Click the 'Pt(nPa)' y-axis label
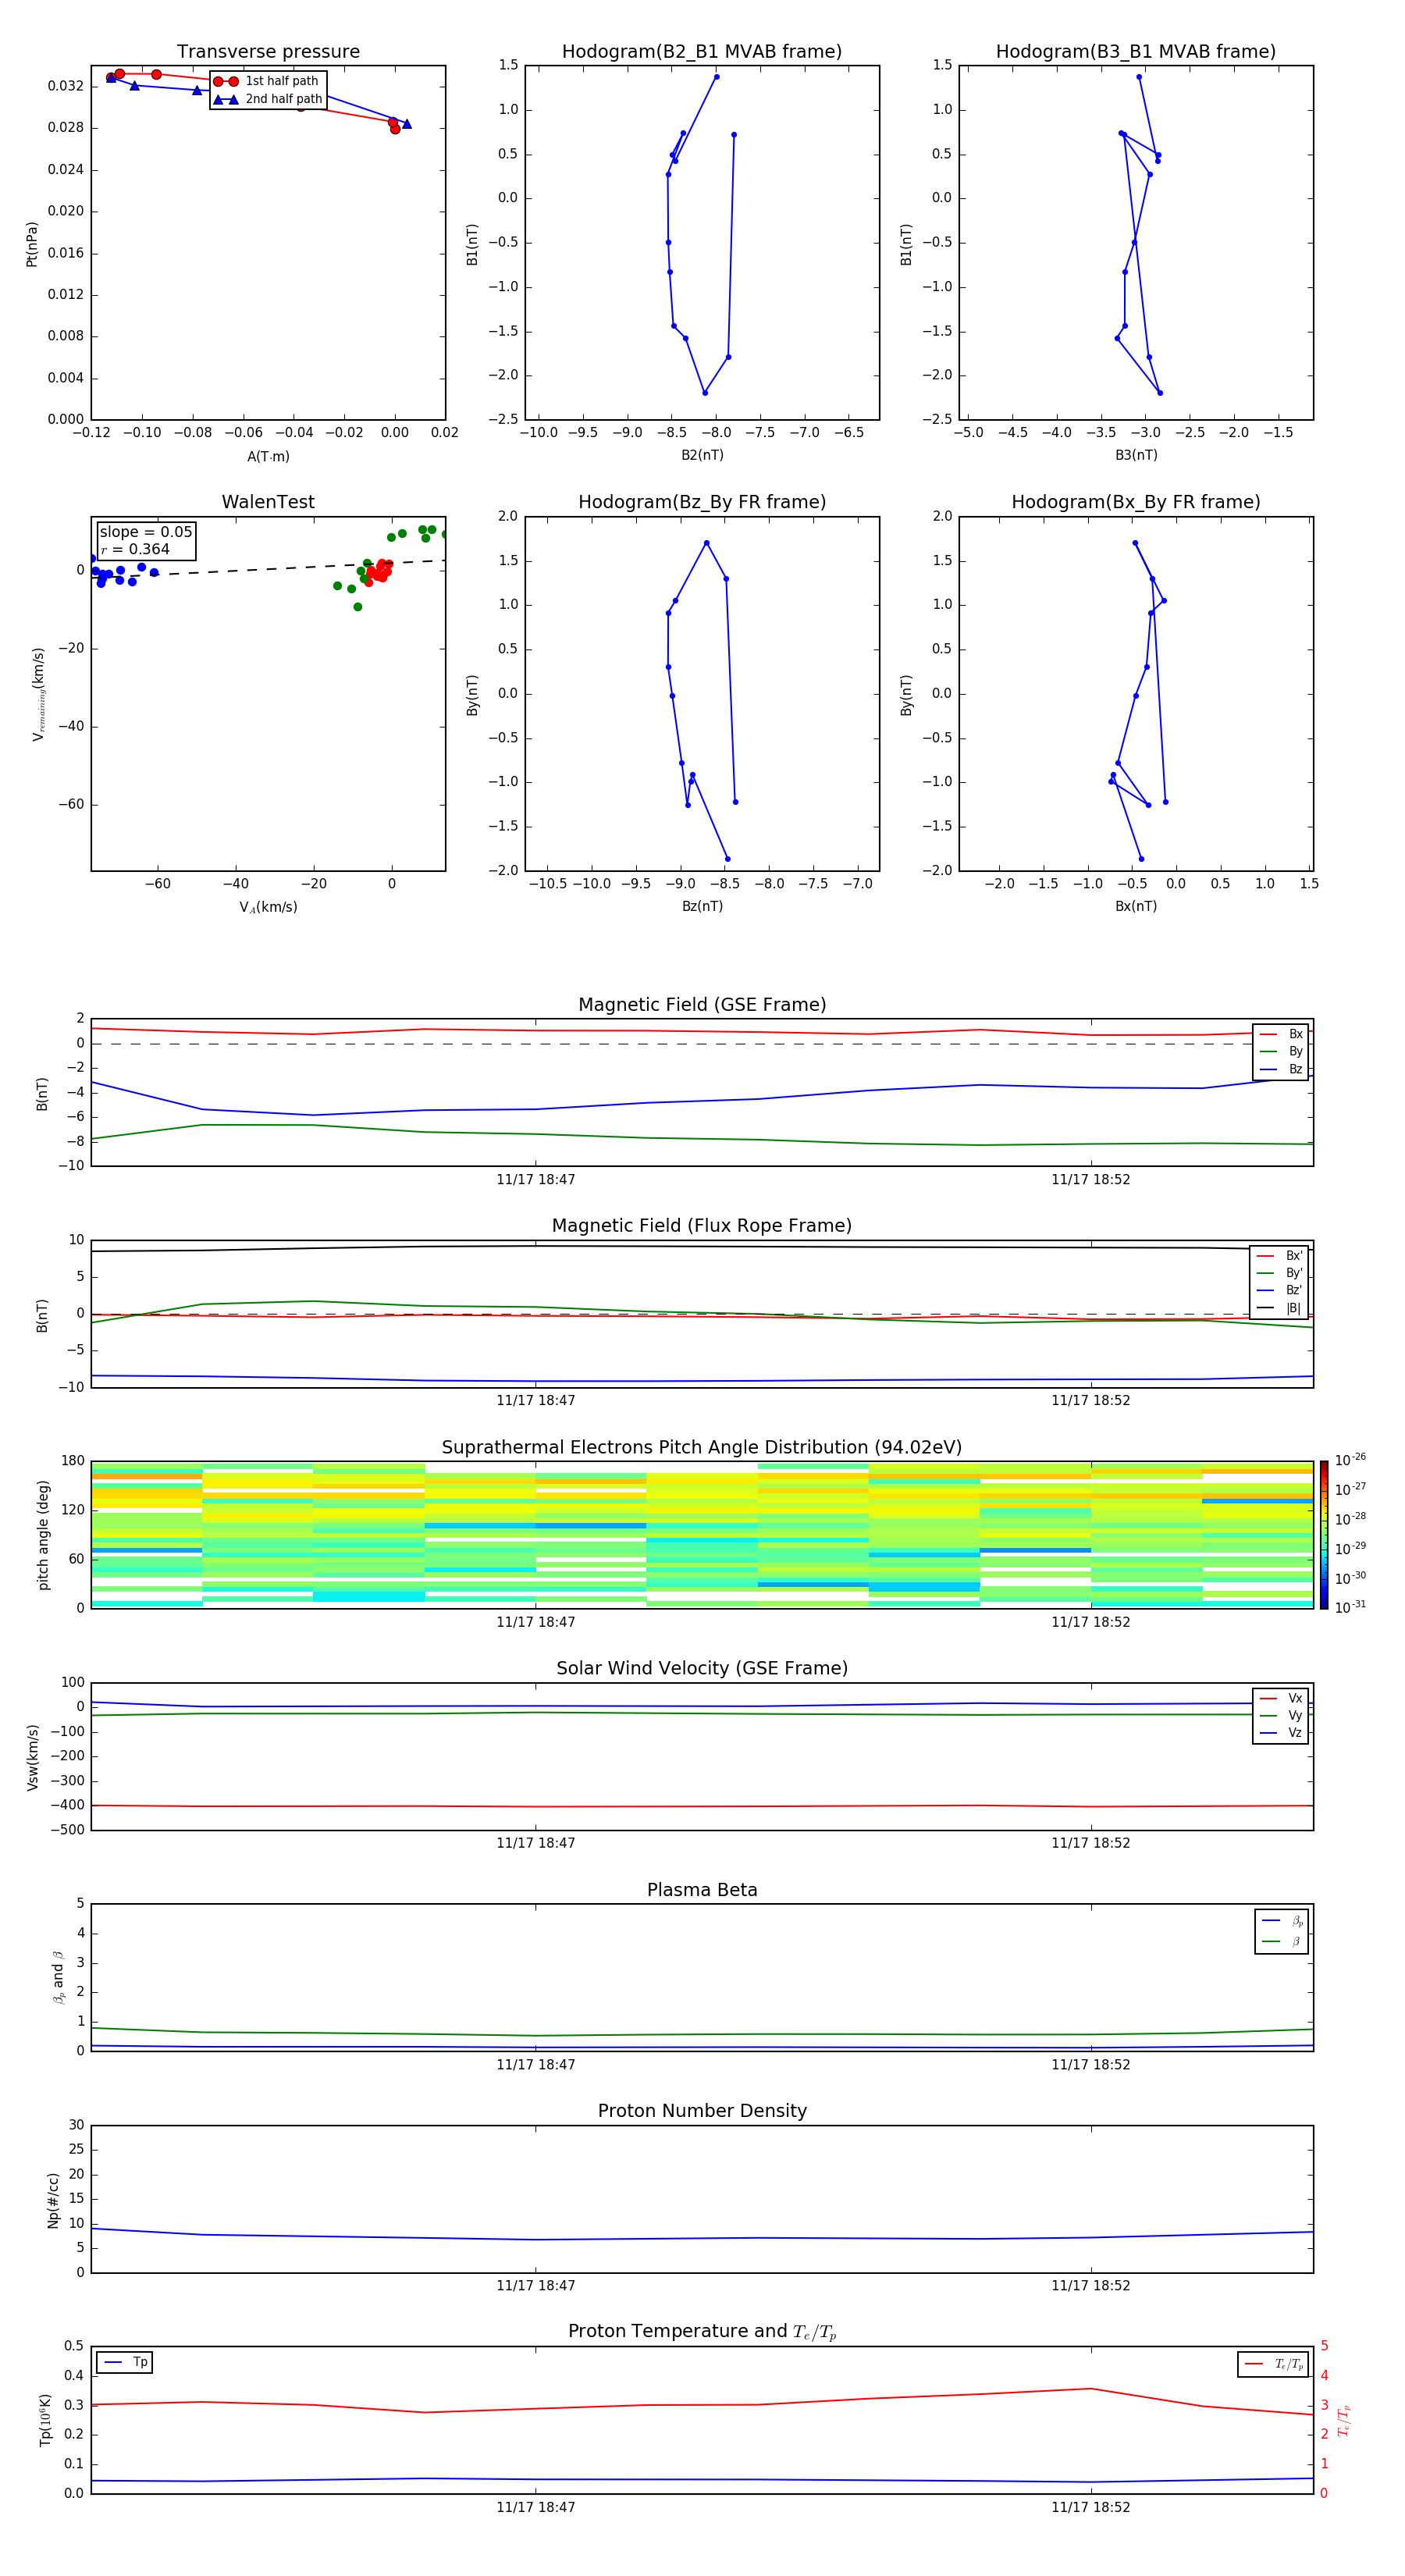The image size is (1405, 2576). coord(32,244)
